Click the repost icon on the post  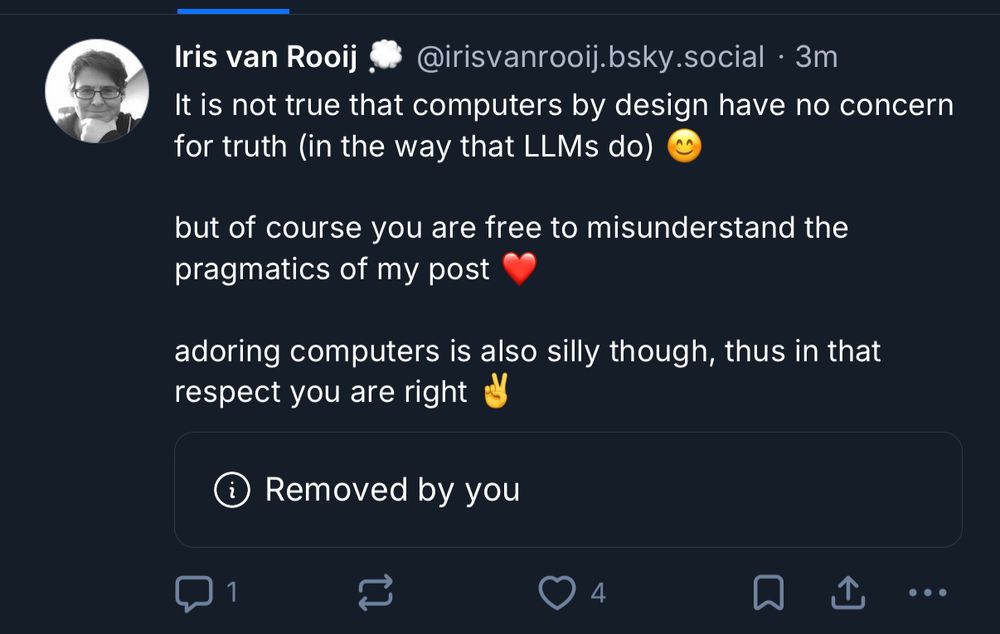pyautogui.click(x=375, y=592)
